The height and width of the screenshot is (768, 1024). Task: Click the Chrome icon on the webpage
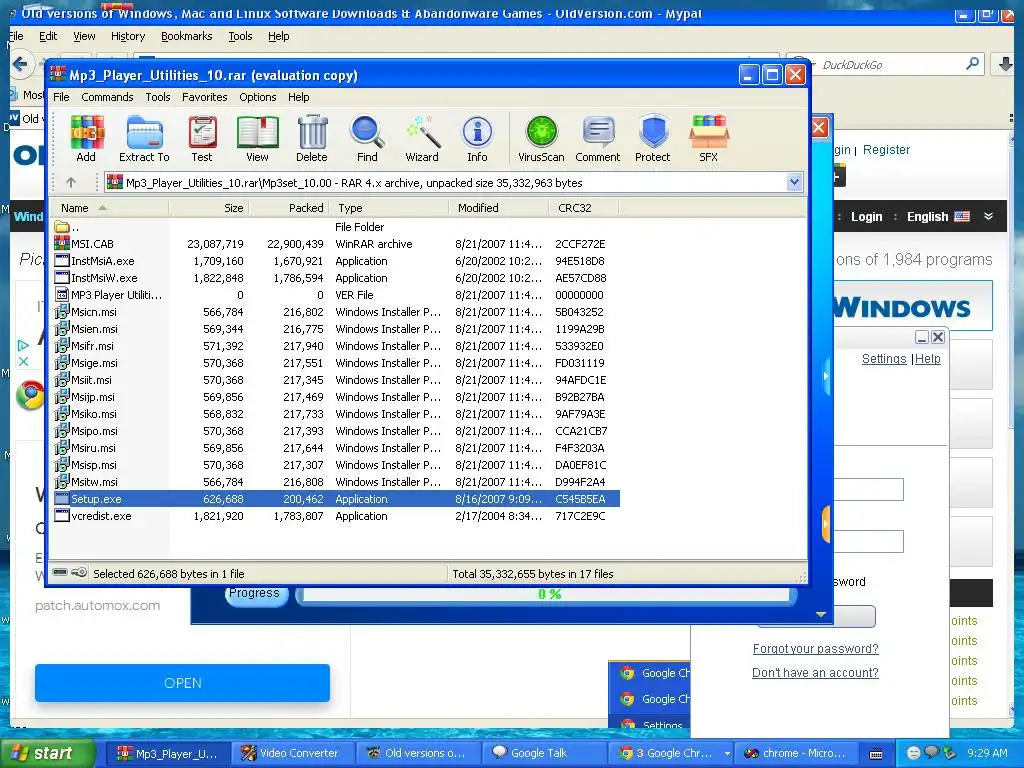30,396
